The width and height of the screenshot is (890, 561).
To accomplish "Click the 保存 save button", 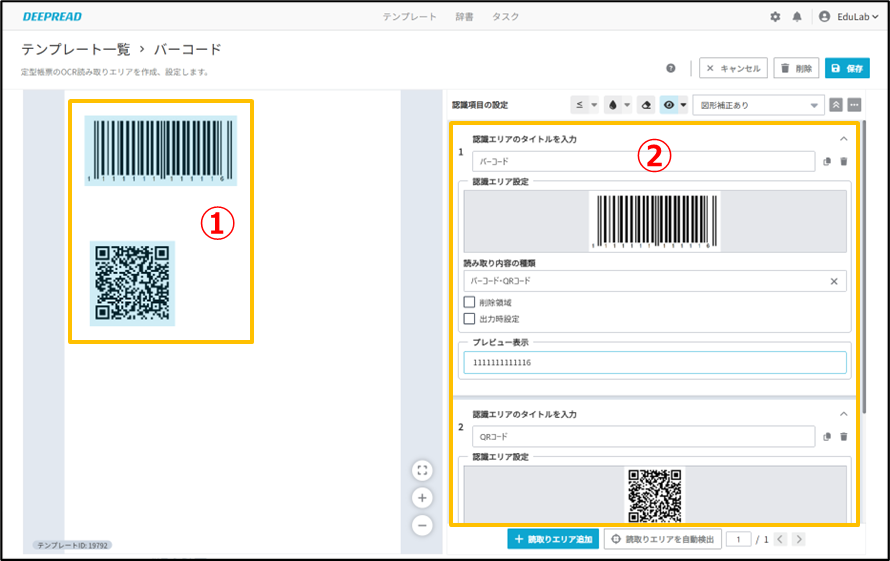I will (847, 68).
